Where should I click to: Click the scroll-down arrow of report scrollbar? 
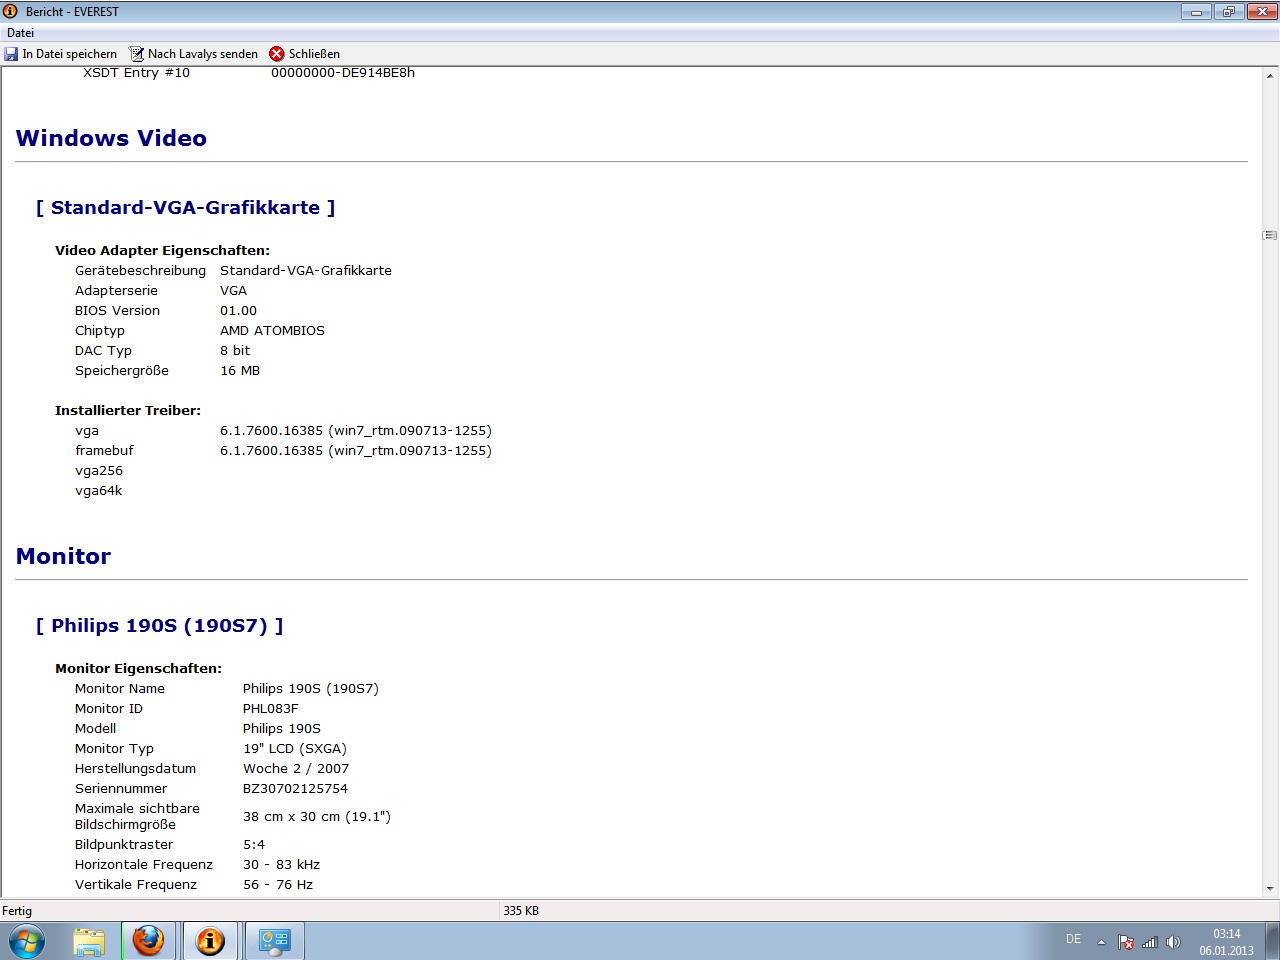click(1270, 888)
